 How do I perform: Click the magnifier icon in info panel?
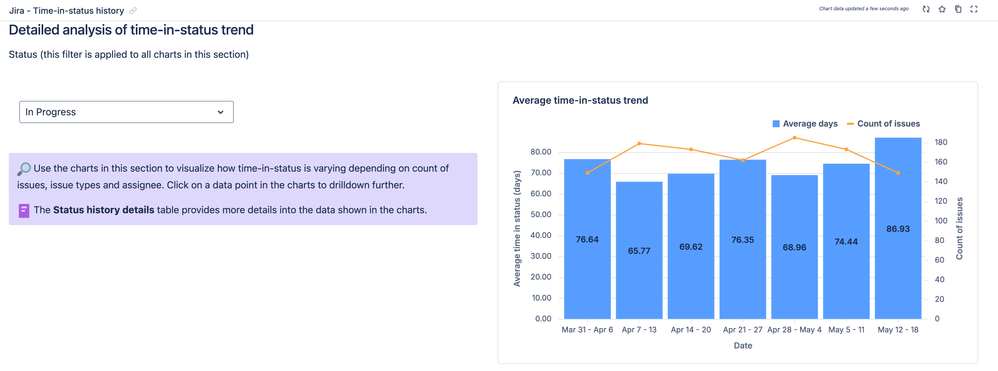coord(24,169)
